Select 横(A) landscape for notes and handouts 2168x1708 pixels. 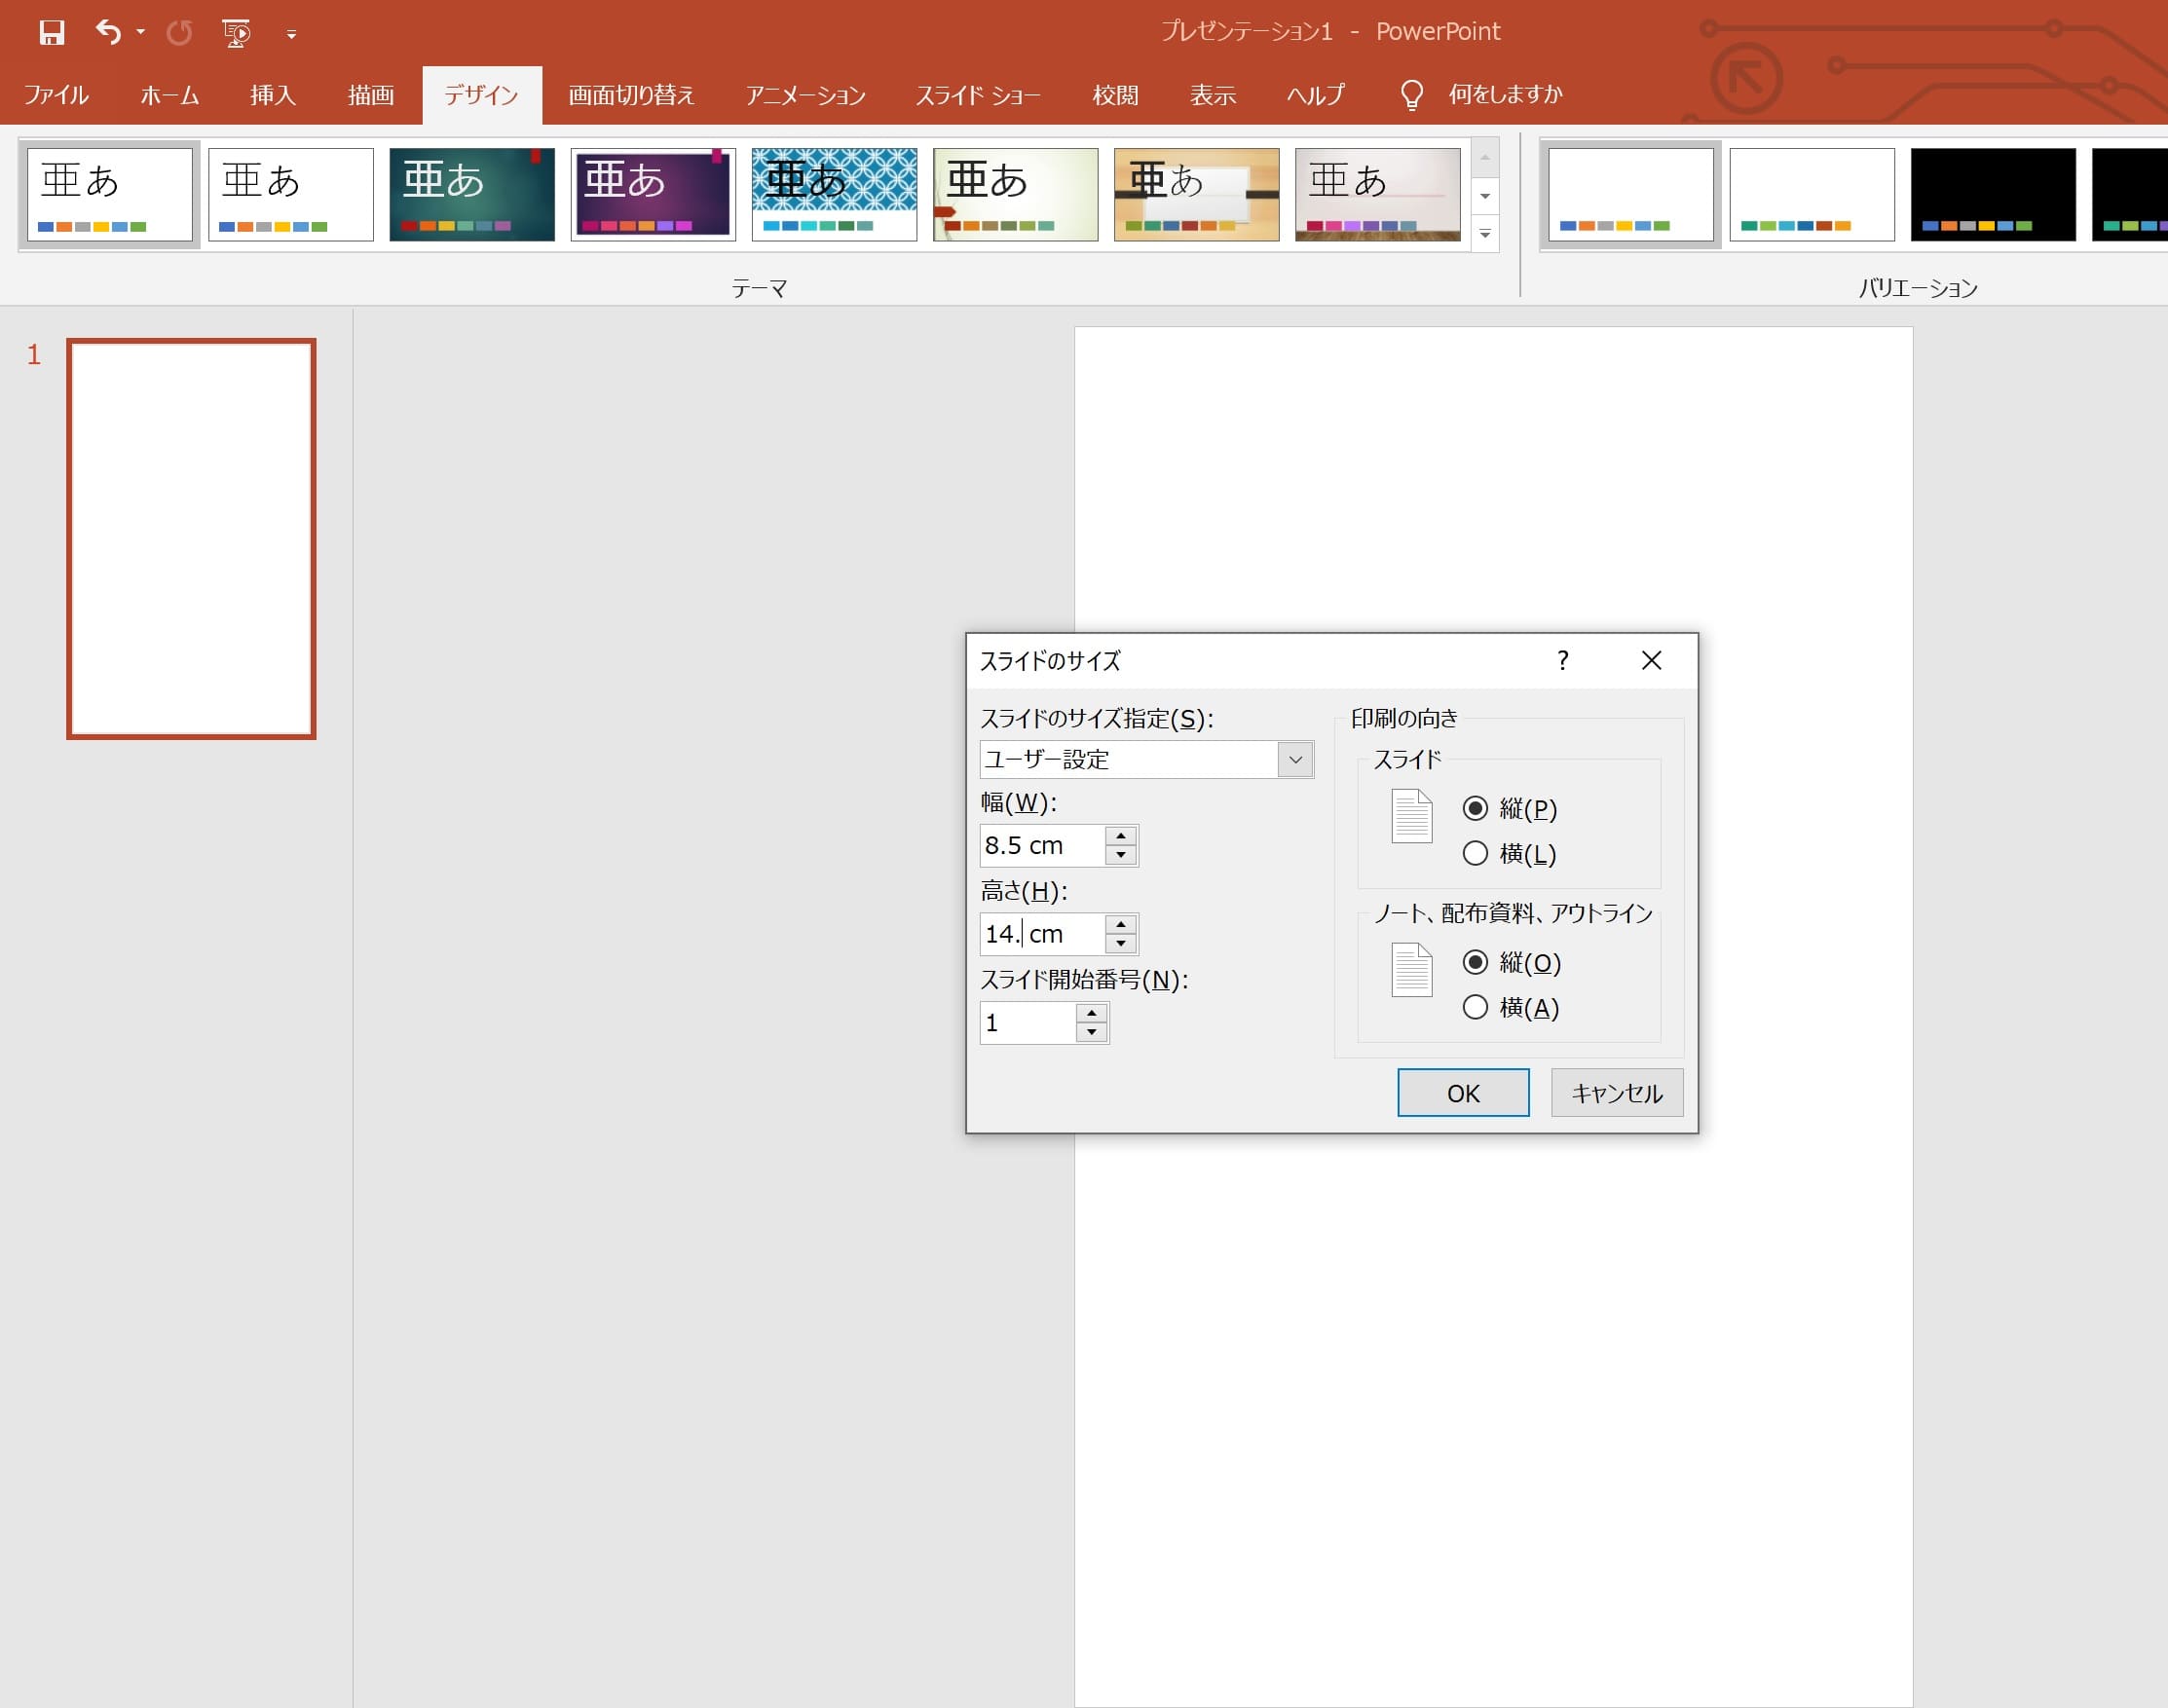point(1475,1007)
